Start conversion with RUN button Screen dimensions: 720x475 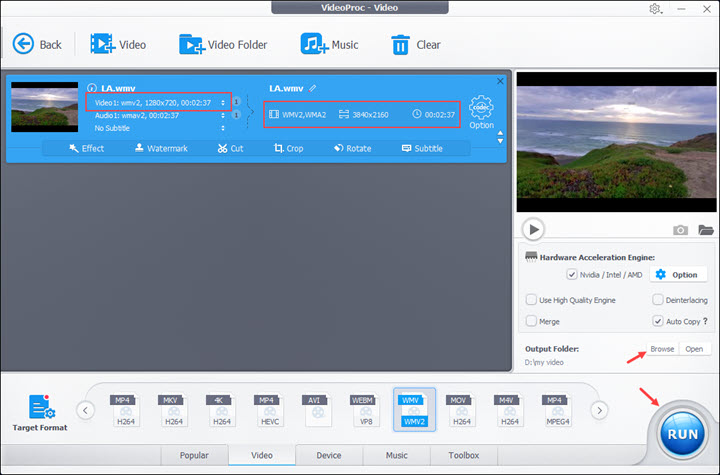point(682,434)
